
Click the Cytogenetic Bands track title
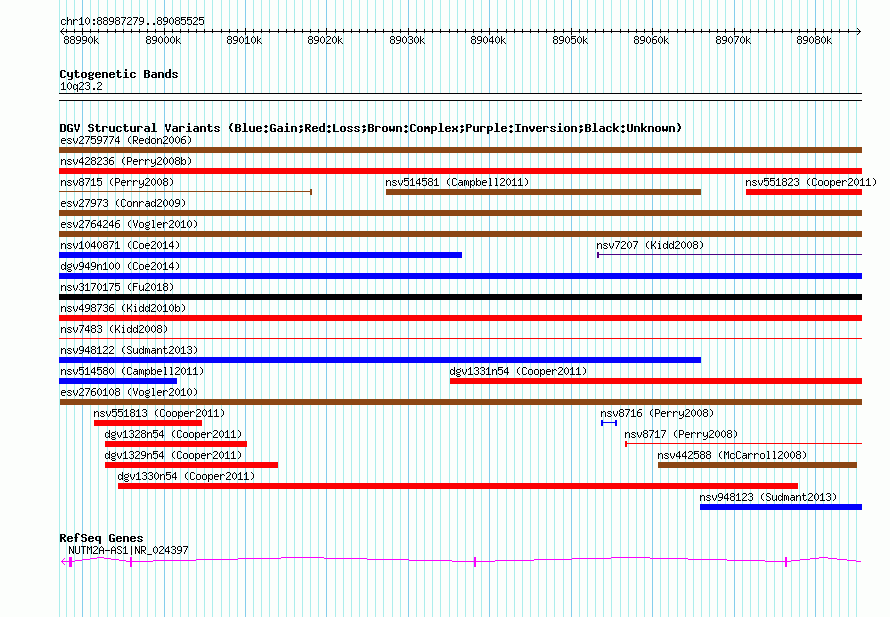click(119, 74)
